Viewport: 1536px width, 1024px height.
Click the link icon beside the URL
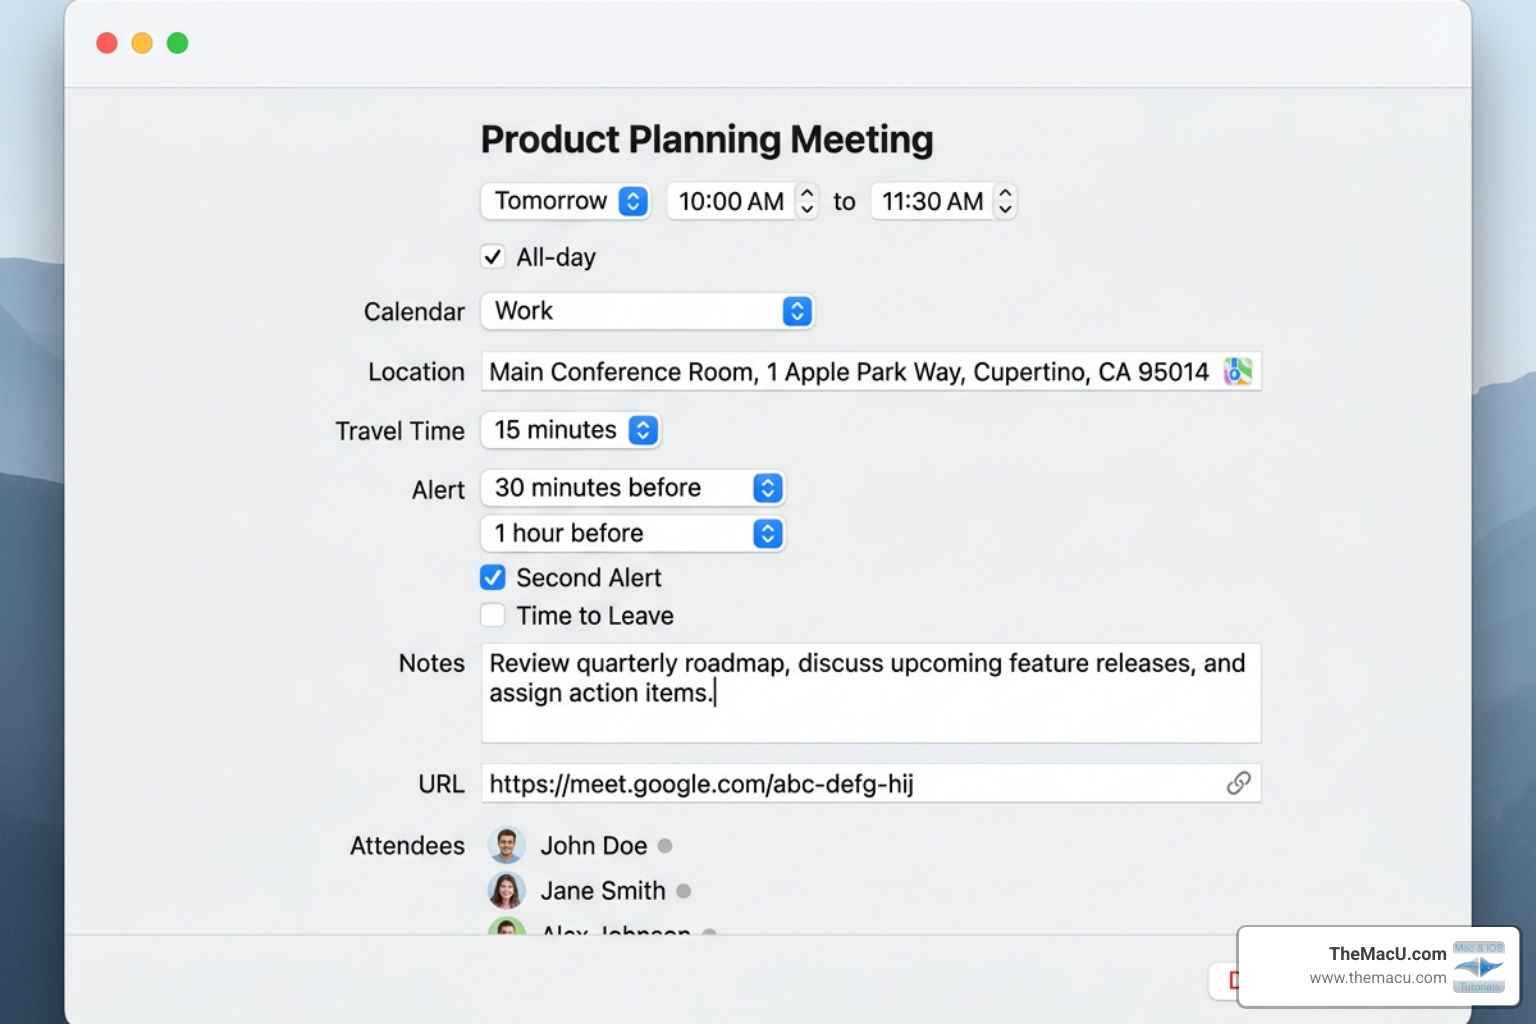[1240, 784]
